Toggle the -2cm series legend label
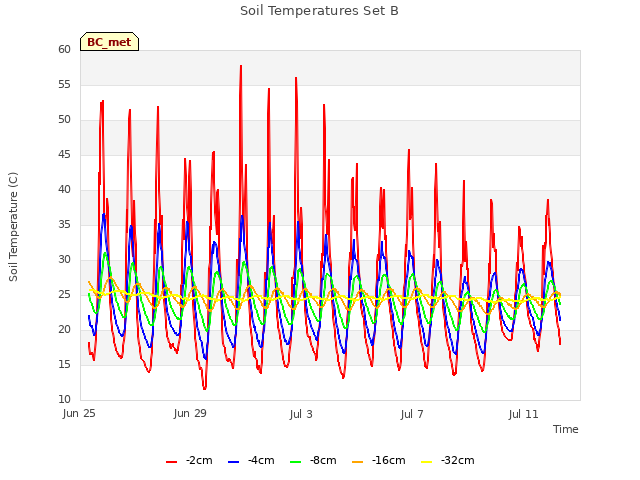 click(199, 460)
